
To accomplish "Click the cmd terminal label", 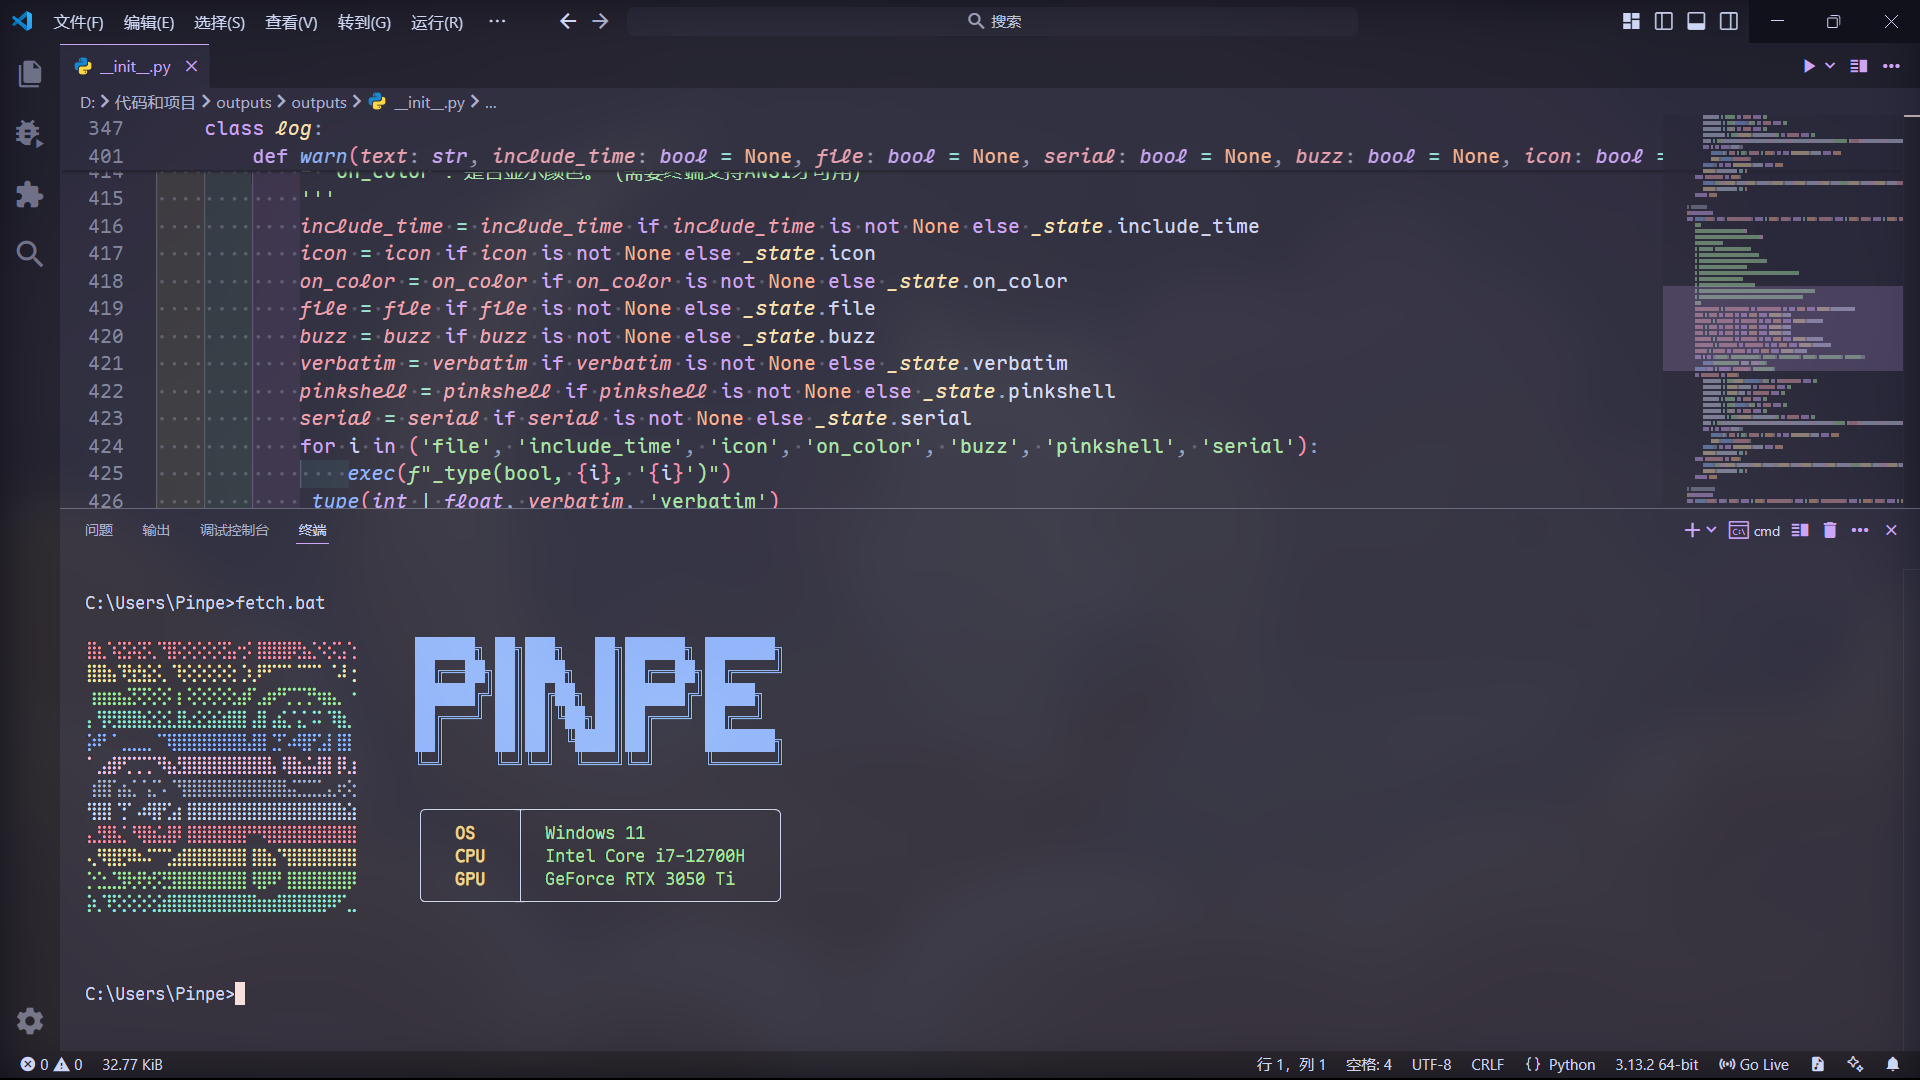I will (1755, 530).
